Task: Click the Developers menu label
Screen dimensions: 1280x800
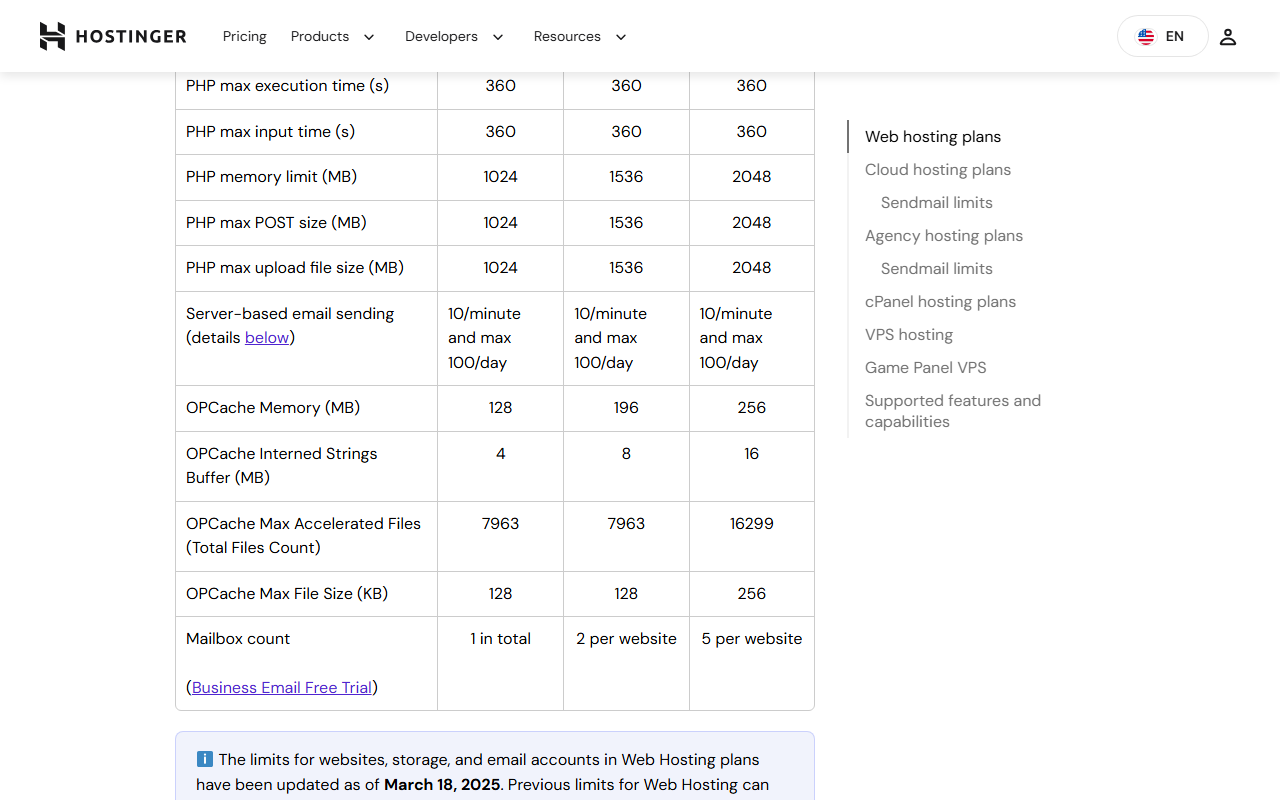Action: tap(441, 36)
